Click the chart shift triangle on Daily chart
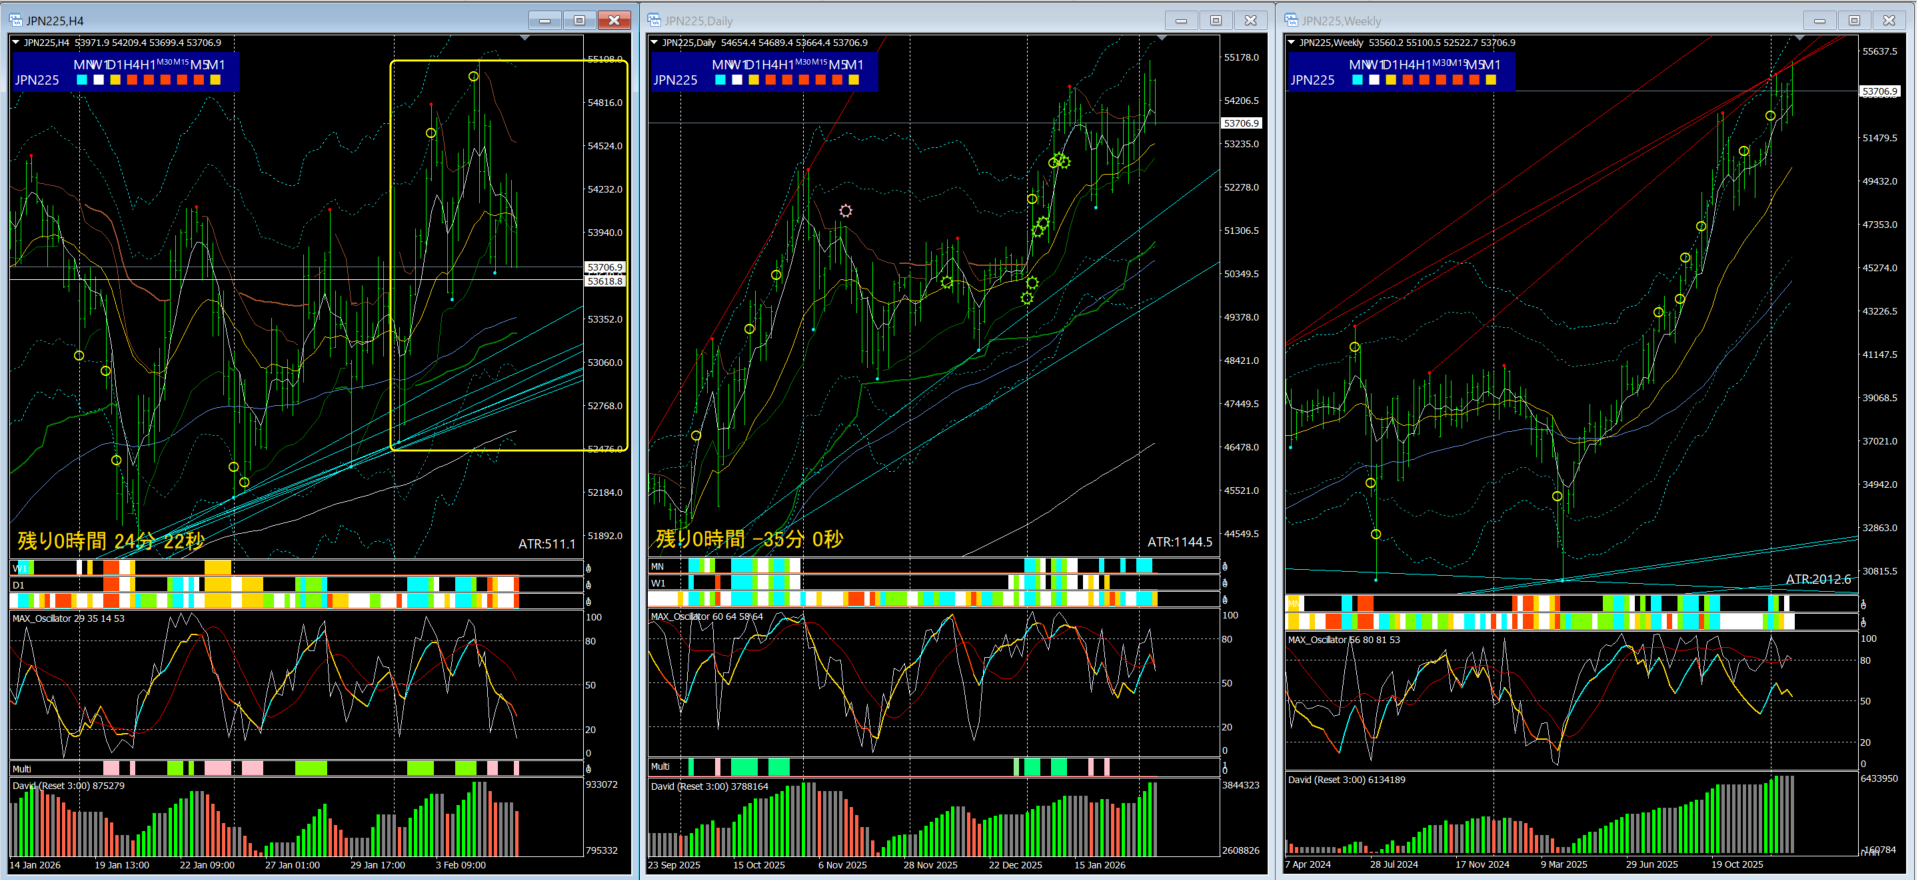The image size is (1917, 880). point(1162,38)
